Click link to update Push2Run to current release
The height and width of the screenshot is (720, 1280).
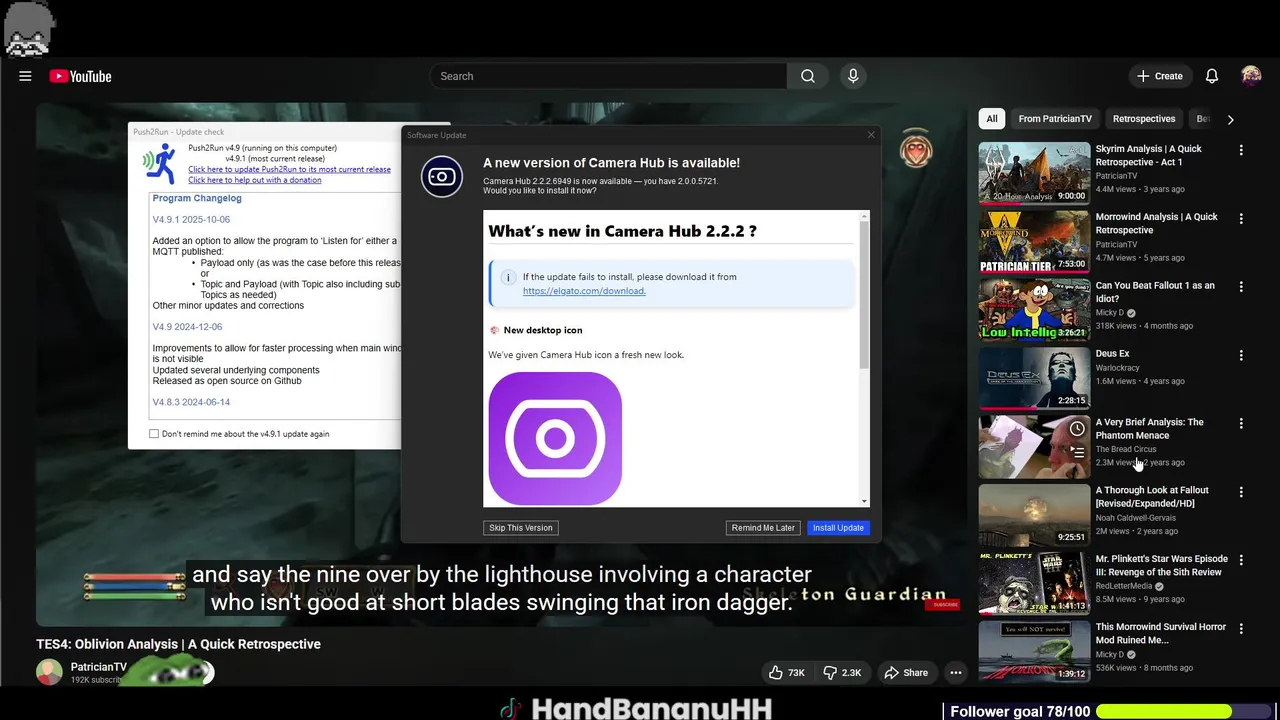[x=289, y=169]
